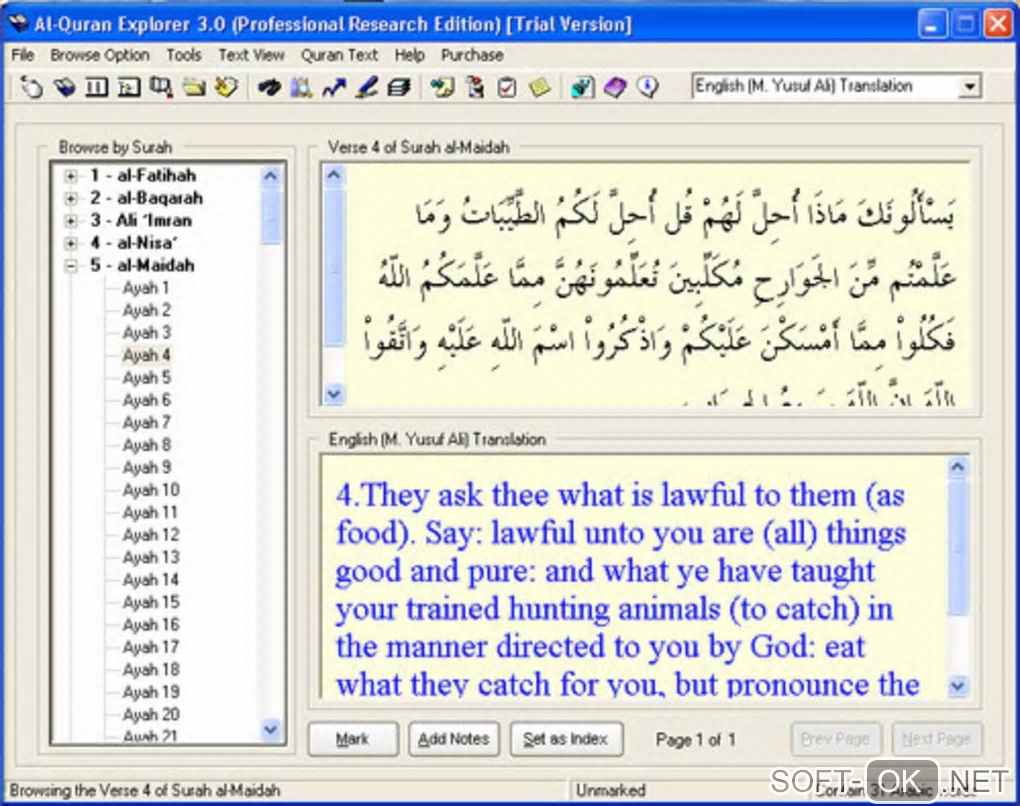Click the yellow sticky note toolbar icon

click(539, 87)
